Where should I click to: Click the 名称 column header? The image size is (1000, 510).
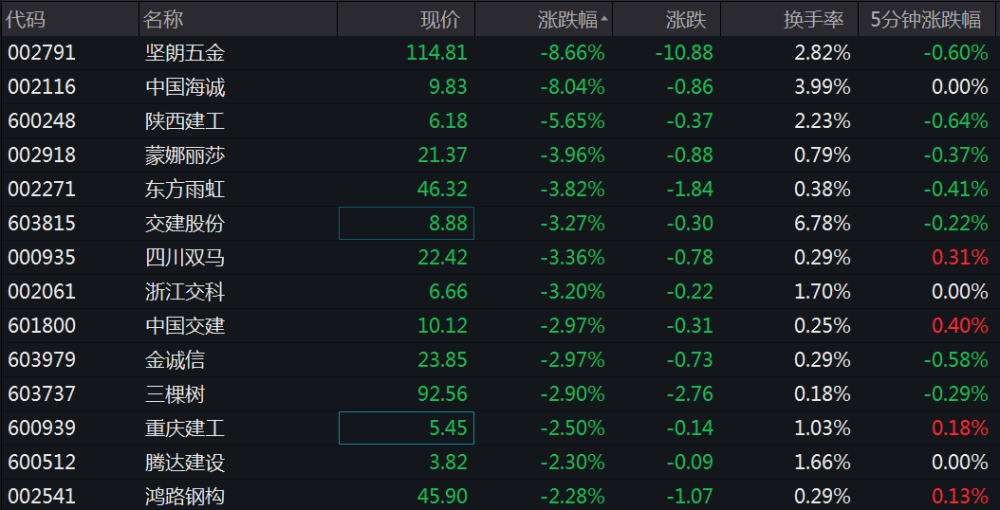click(163, 19)
